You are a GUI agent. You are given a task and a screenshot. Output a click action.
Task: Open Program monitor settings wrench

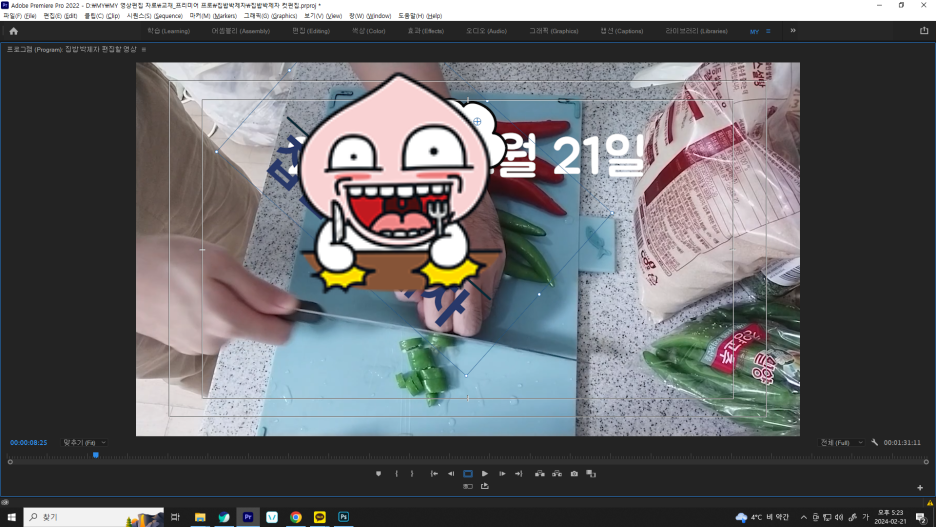875,442
